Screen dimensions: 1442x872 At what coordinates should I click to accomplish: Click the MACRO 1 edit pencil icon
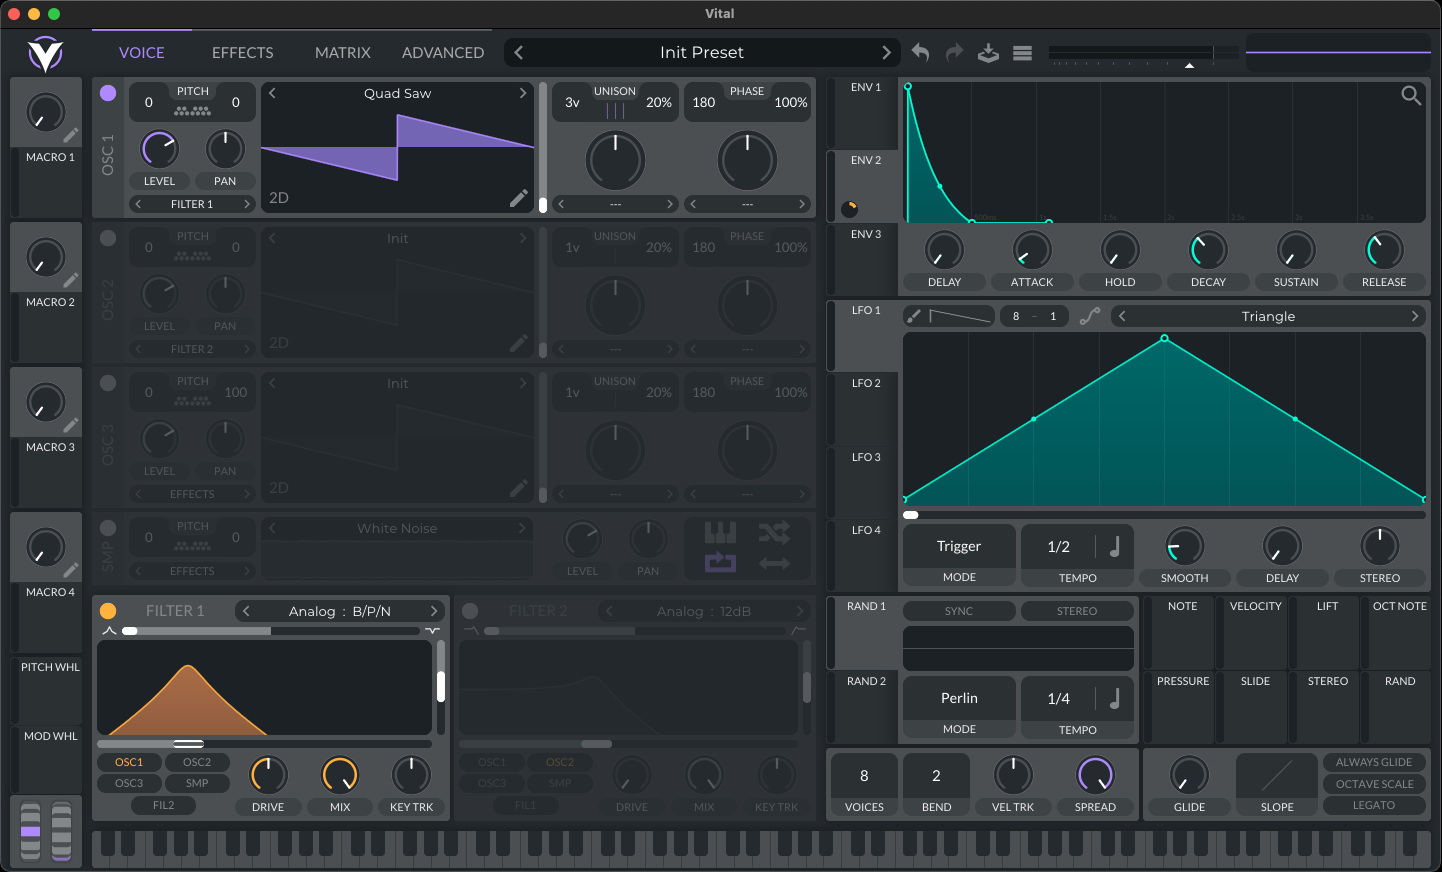71,135
